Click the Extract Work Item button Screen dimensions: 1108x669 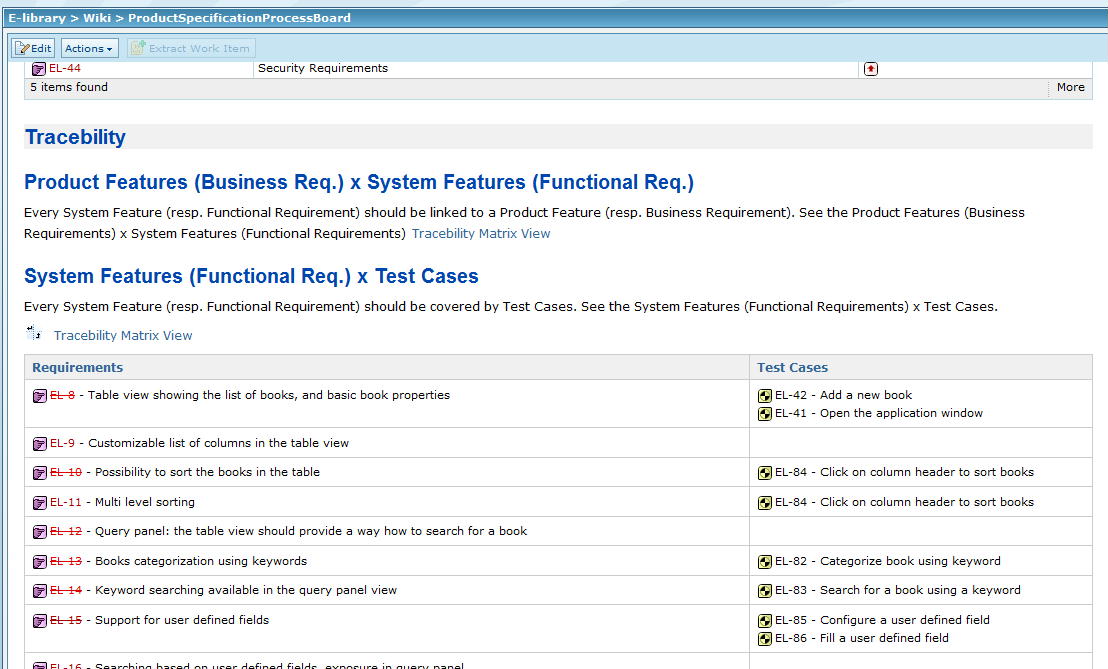pos(191,48)
